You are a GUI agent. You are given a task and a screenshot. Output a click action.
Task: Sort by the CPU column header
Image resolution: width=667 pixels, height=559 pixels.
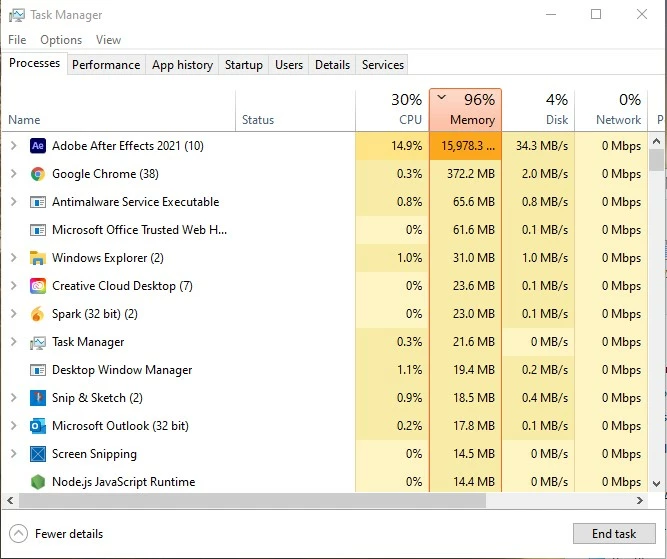click(392, 110)
